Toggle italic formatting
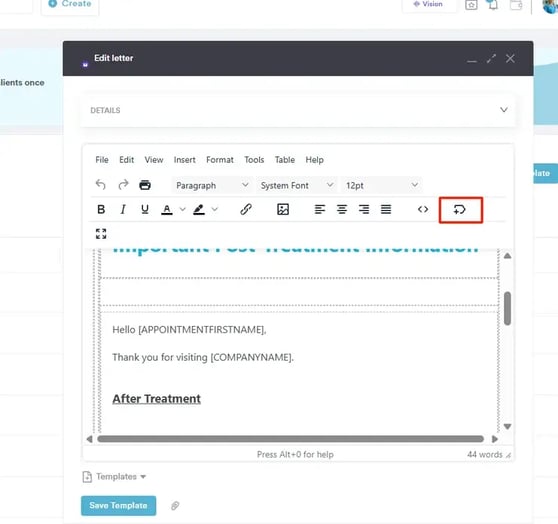Image resolution: width=558 pixels, height=524 pixels. (123, 209)
